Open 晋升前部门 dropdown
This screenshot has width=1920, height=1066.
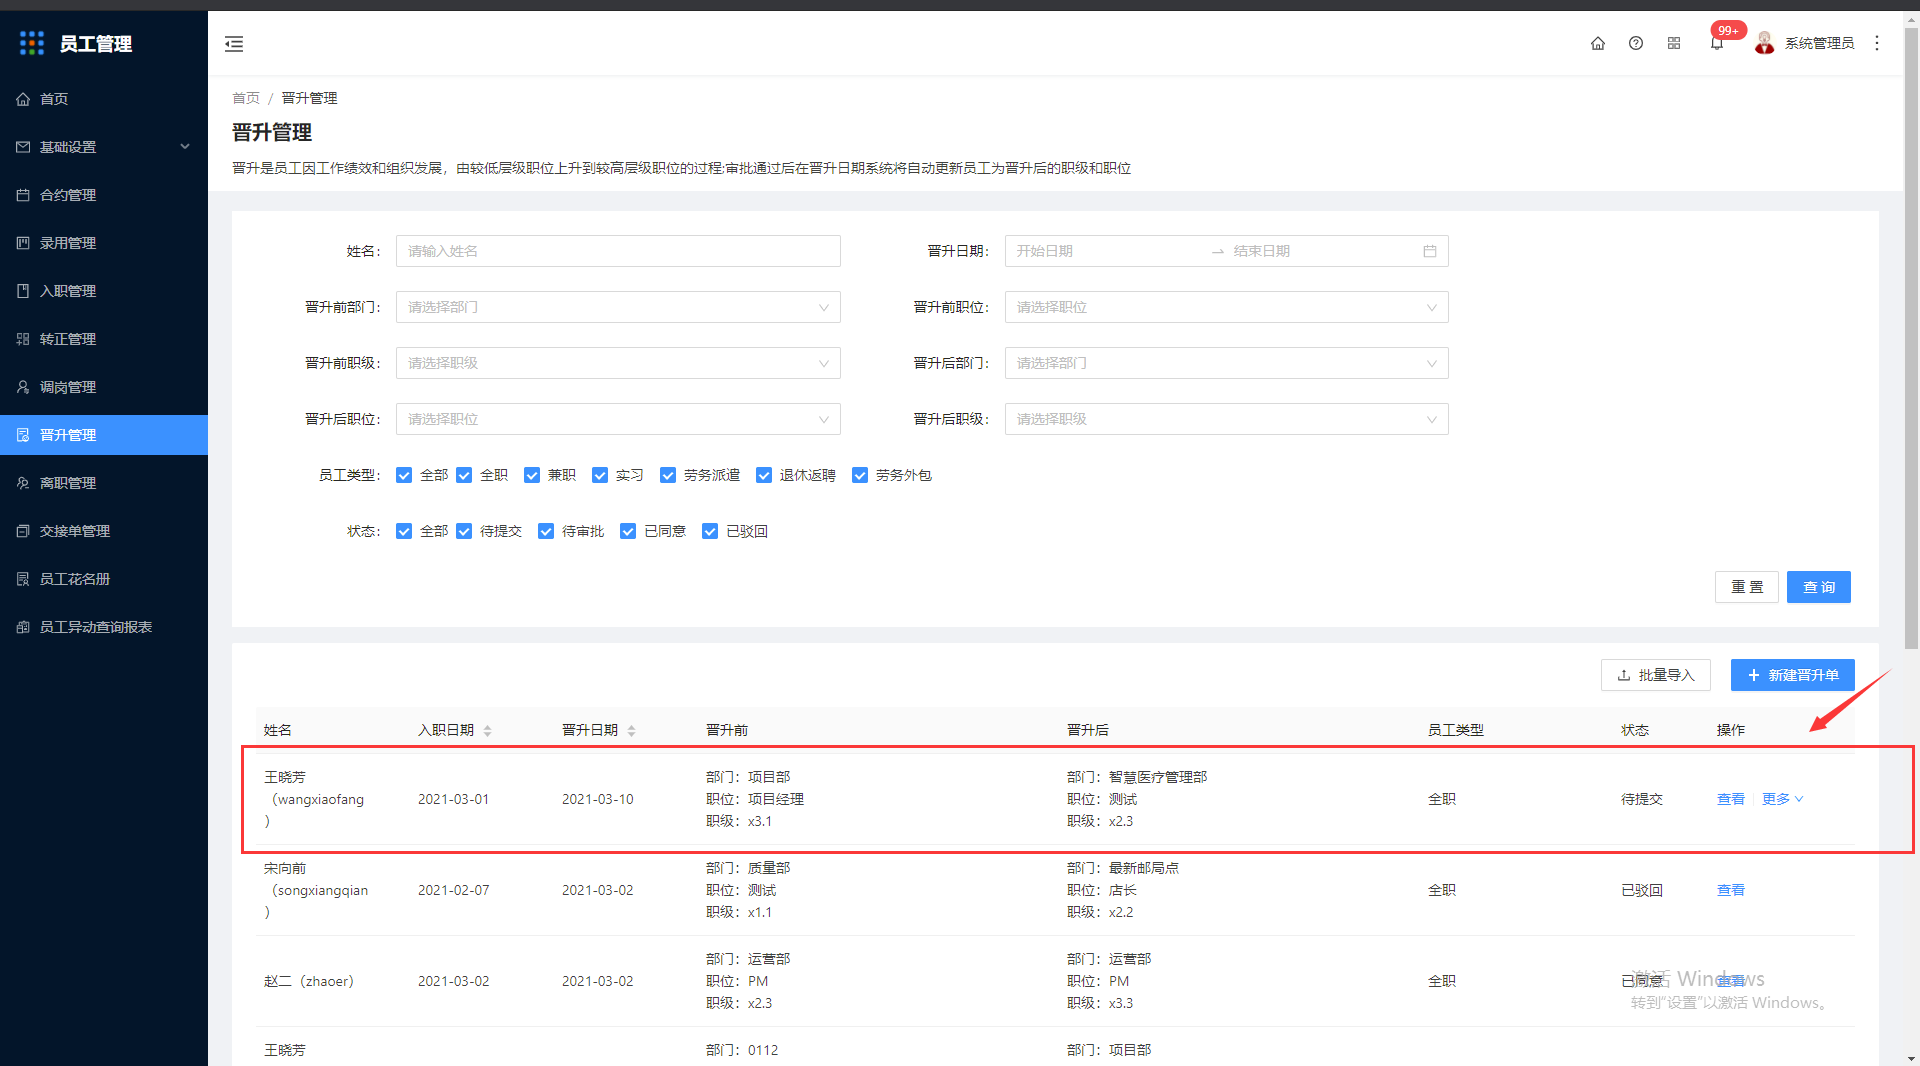point(618,307)
